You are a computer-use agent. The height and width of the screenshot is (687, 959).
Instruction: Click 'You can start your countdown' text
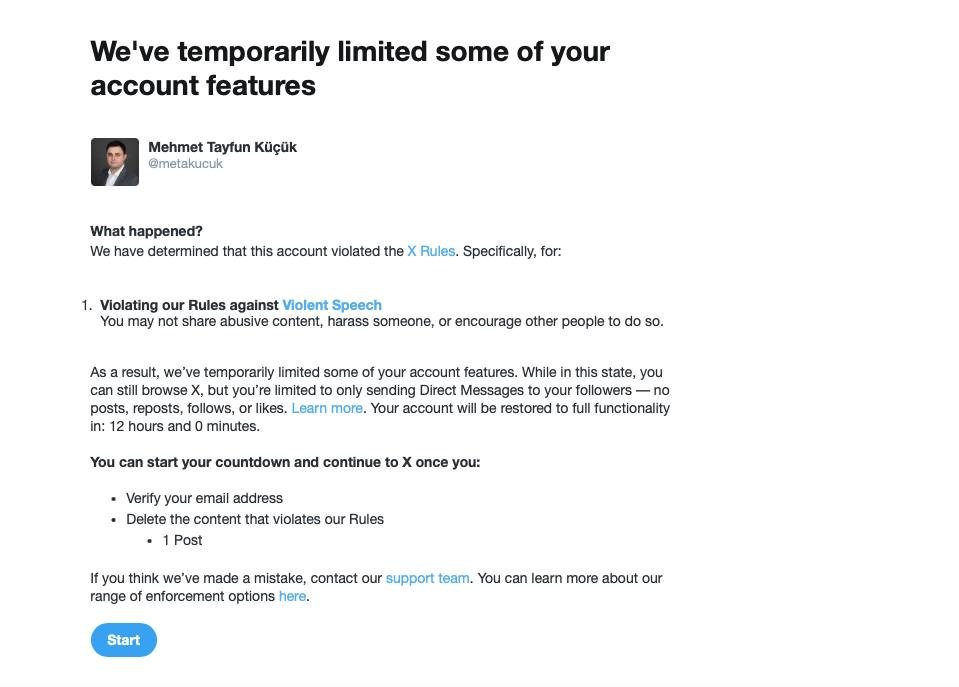tap(285, 462)
